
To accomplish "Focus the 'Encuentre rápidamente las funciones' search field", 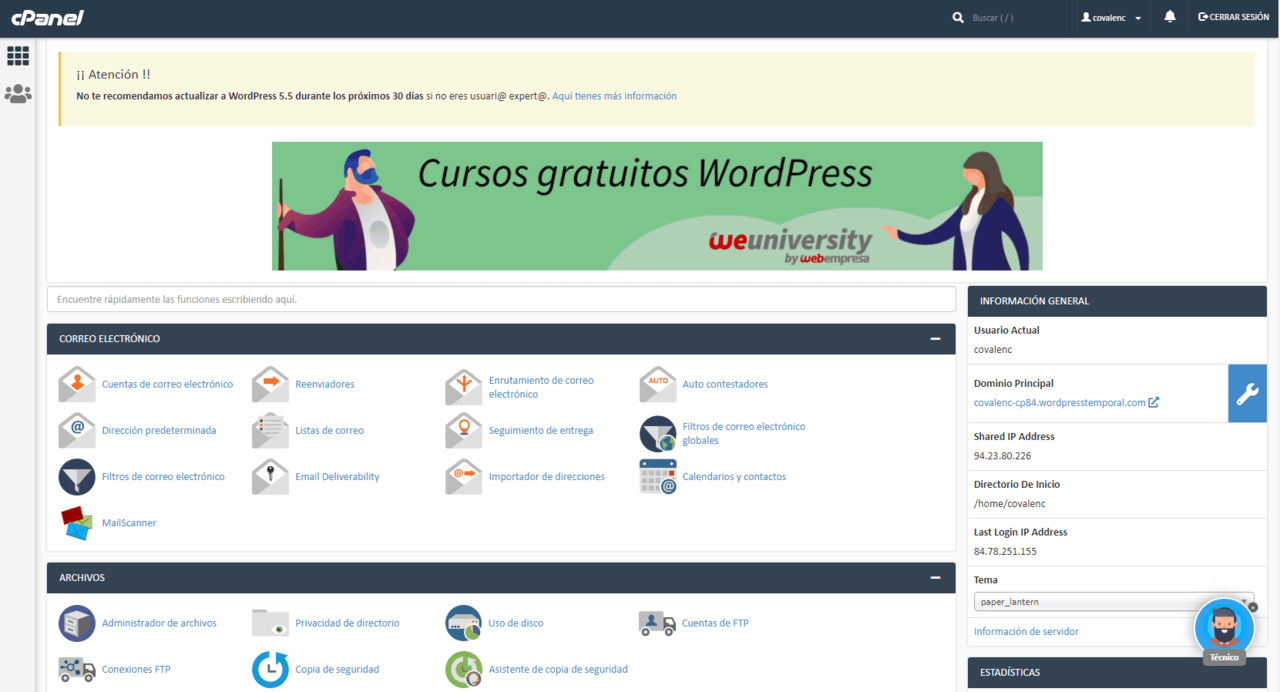I will tap(502, 299).
